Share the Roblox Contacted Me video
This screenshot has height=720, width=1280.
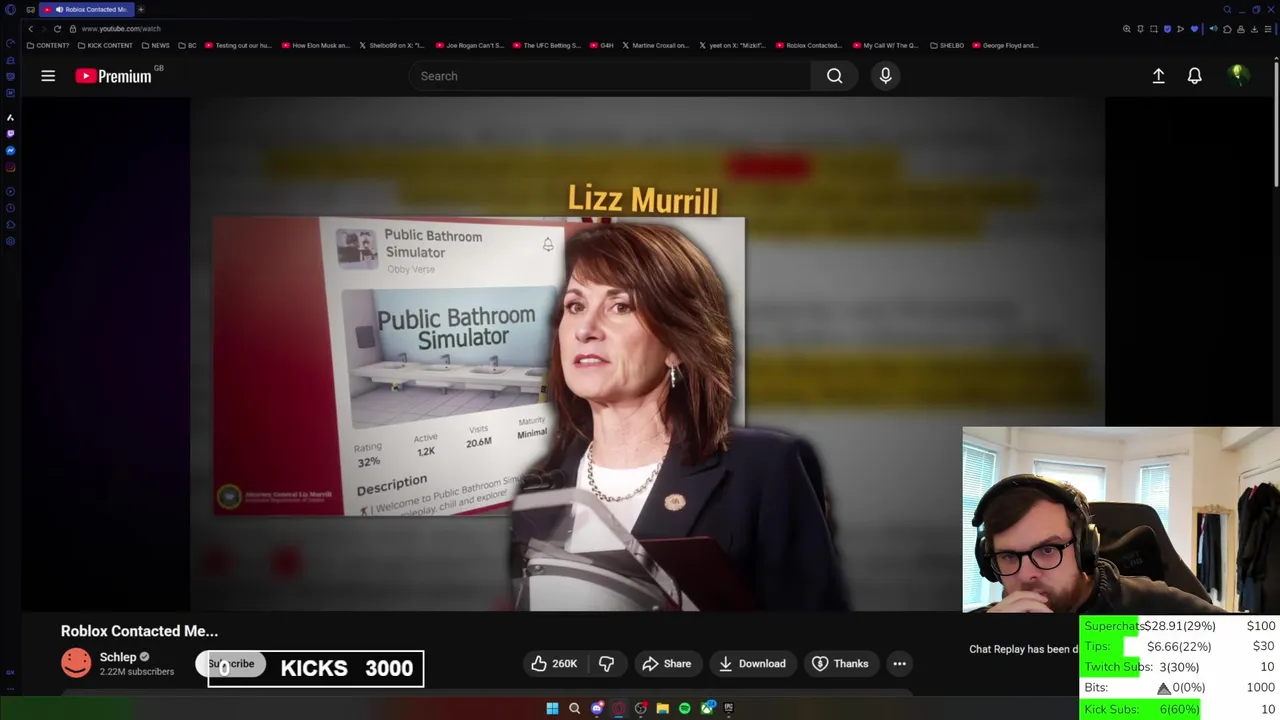(x=667, y=663)
